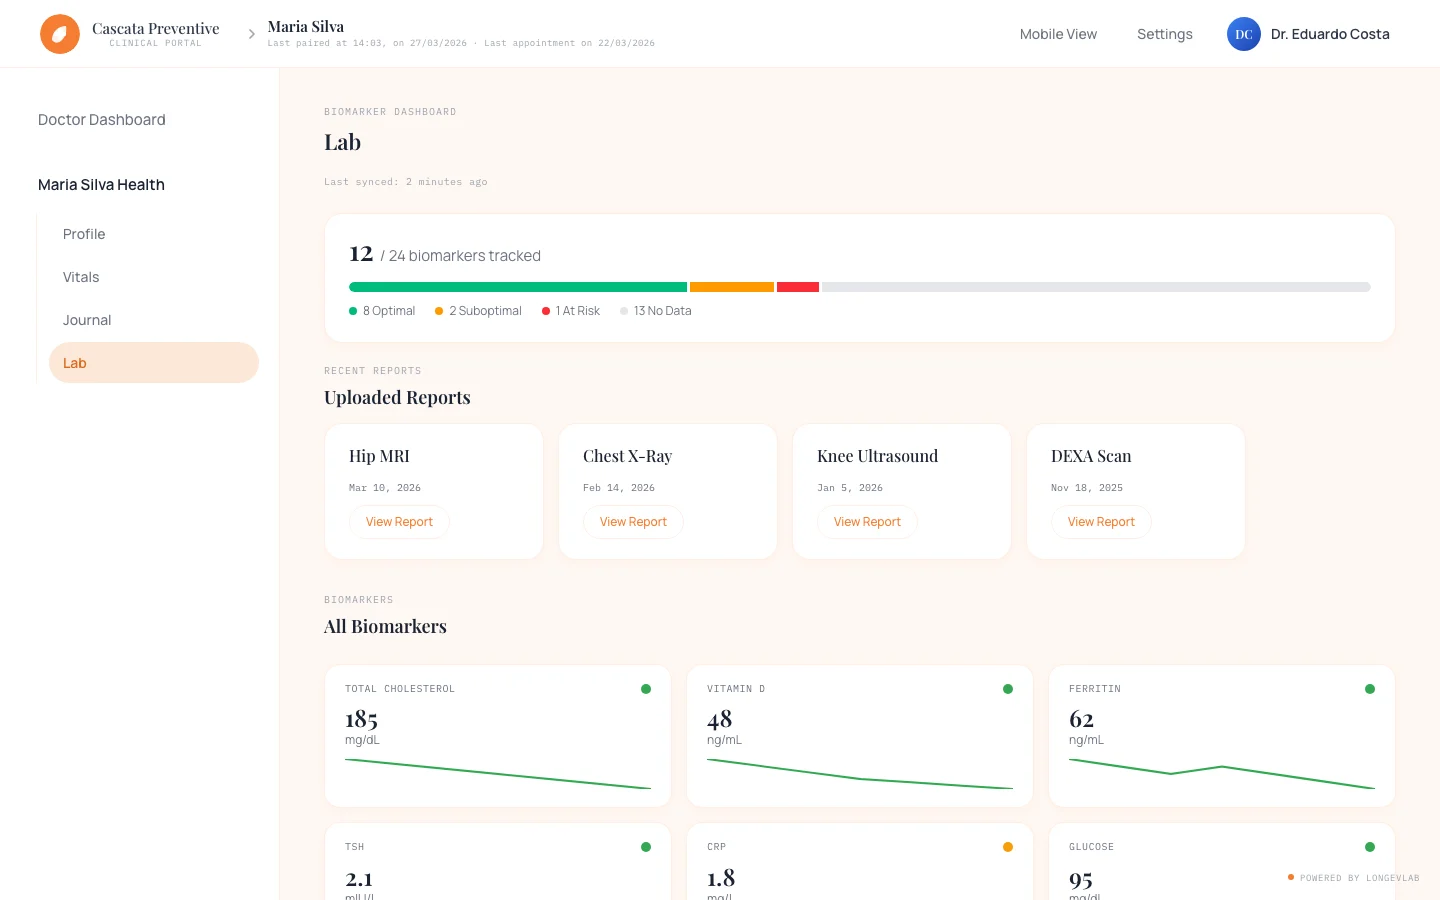Click the Ferritin trend line chart

[x=1222, y=774]
